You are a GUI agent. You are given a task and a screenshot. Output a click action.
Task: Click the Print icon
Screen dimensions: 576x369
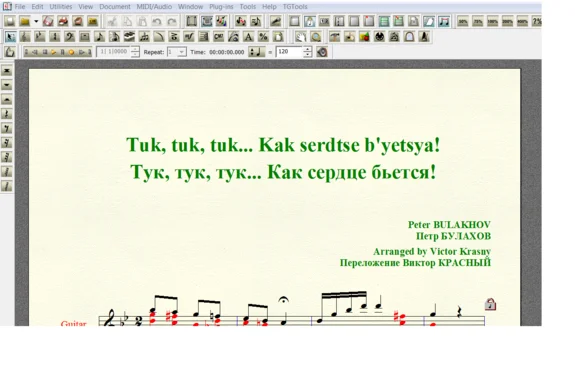click(63, 21)
